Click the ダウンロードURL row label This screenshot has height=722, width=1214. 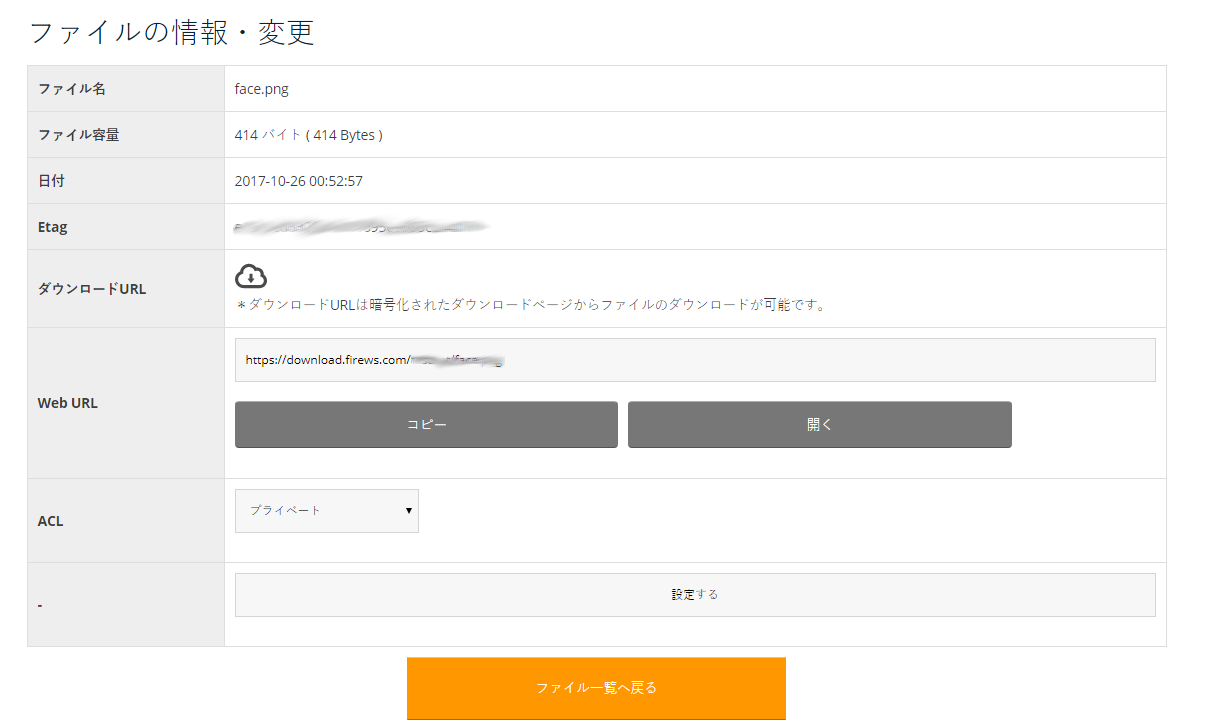point(92,289)
